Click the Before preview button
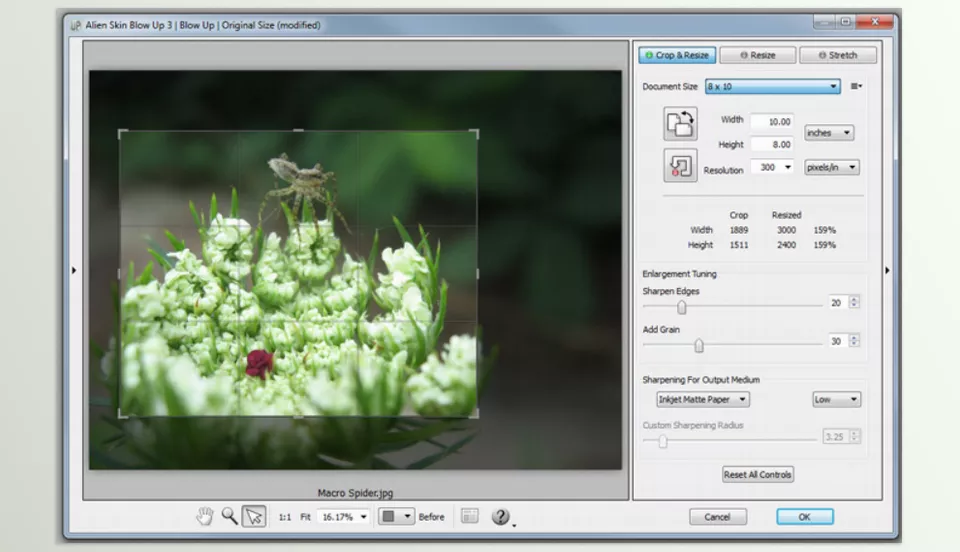Viewport: 960px width, 552px height. click(x=432, y=517)
